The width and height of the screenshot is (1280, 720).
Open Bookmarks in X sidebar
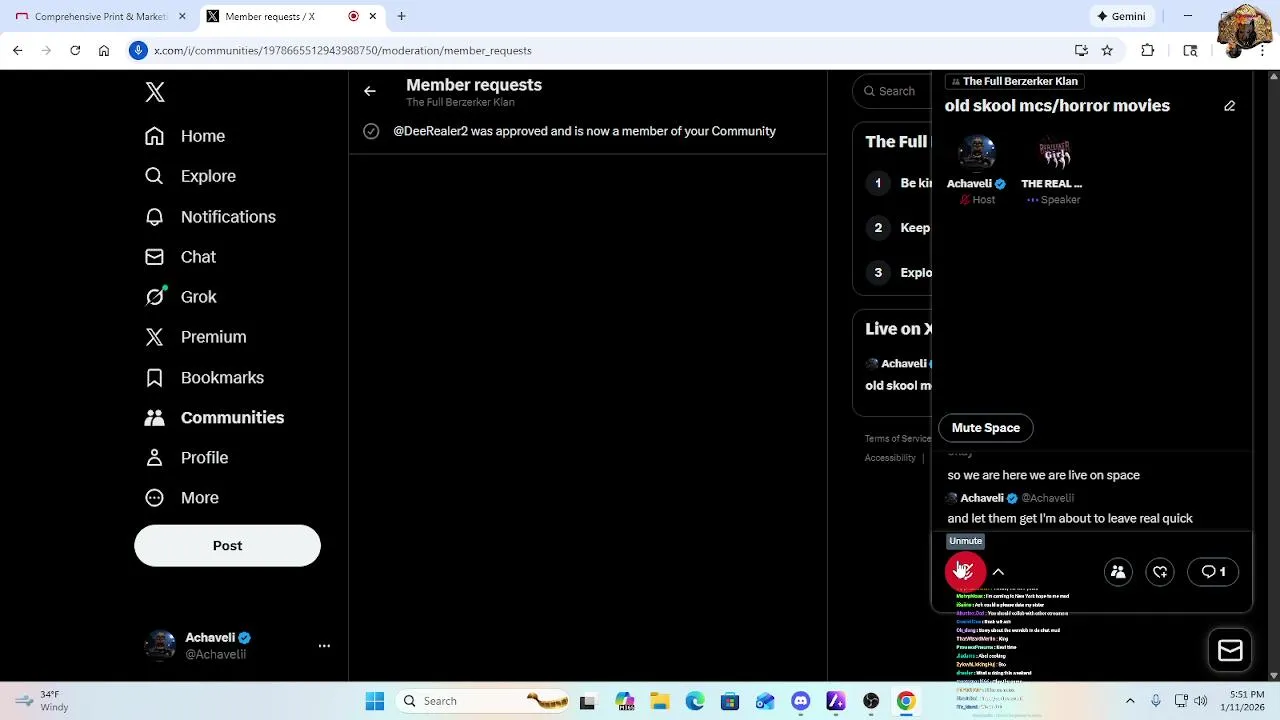[x=204, y=378]
